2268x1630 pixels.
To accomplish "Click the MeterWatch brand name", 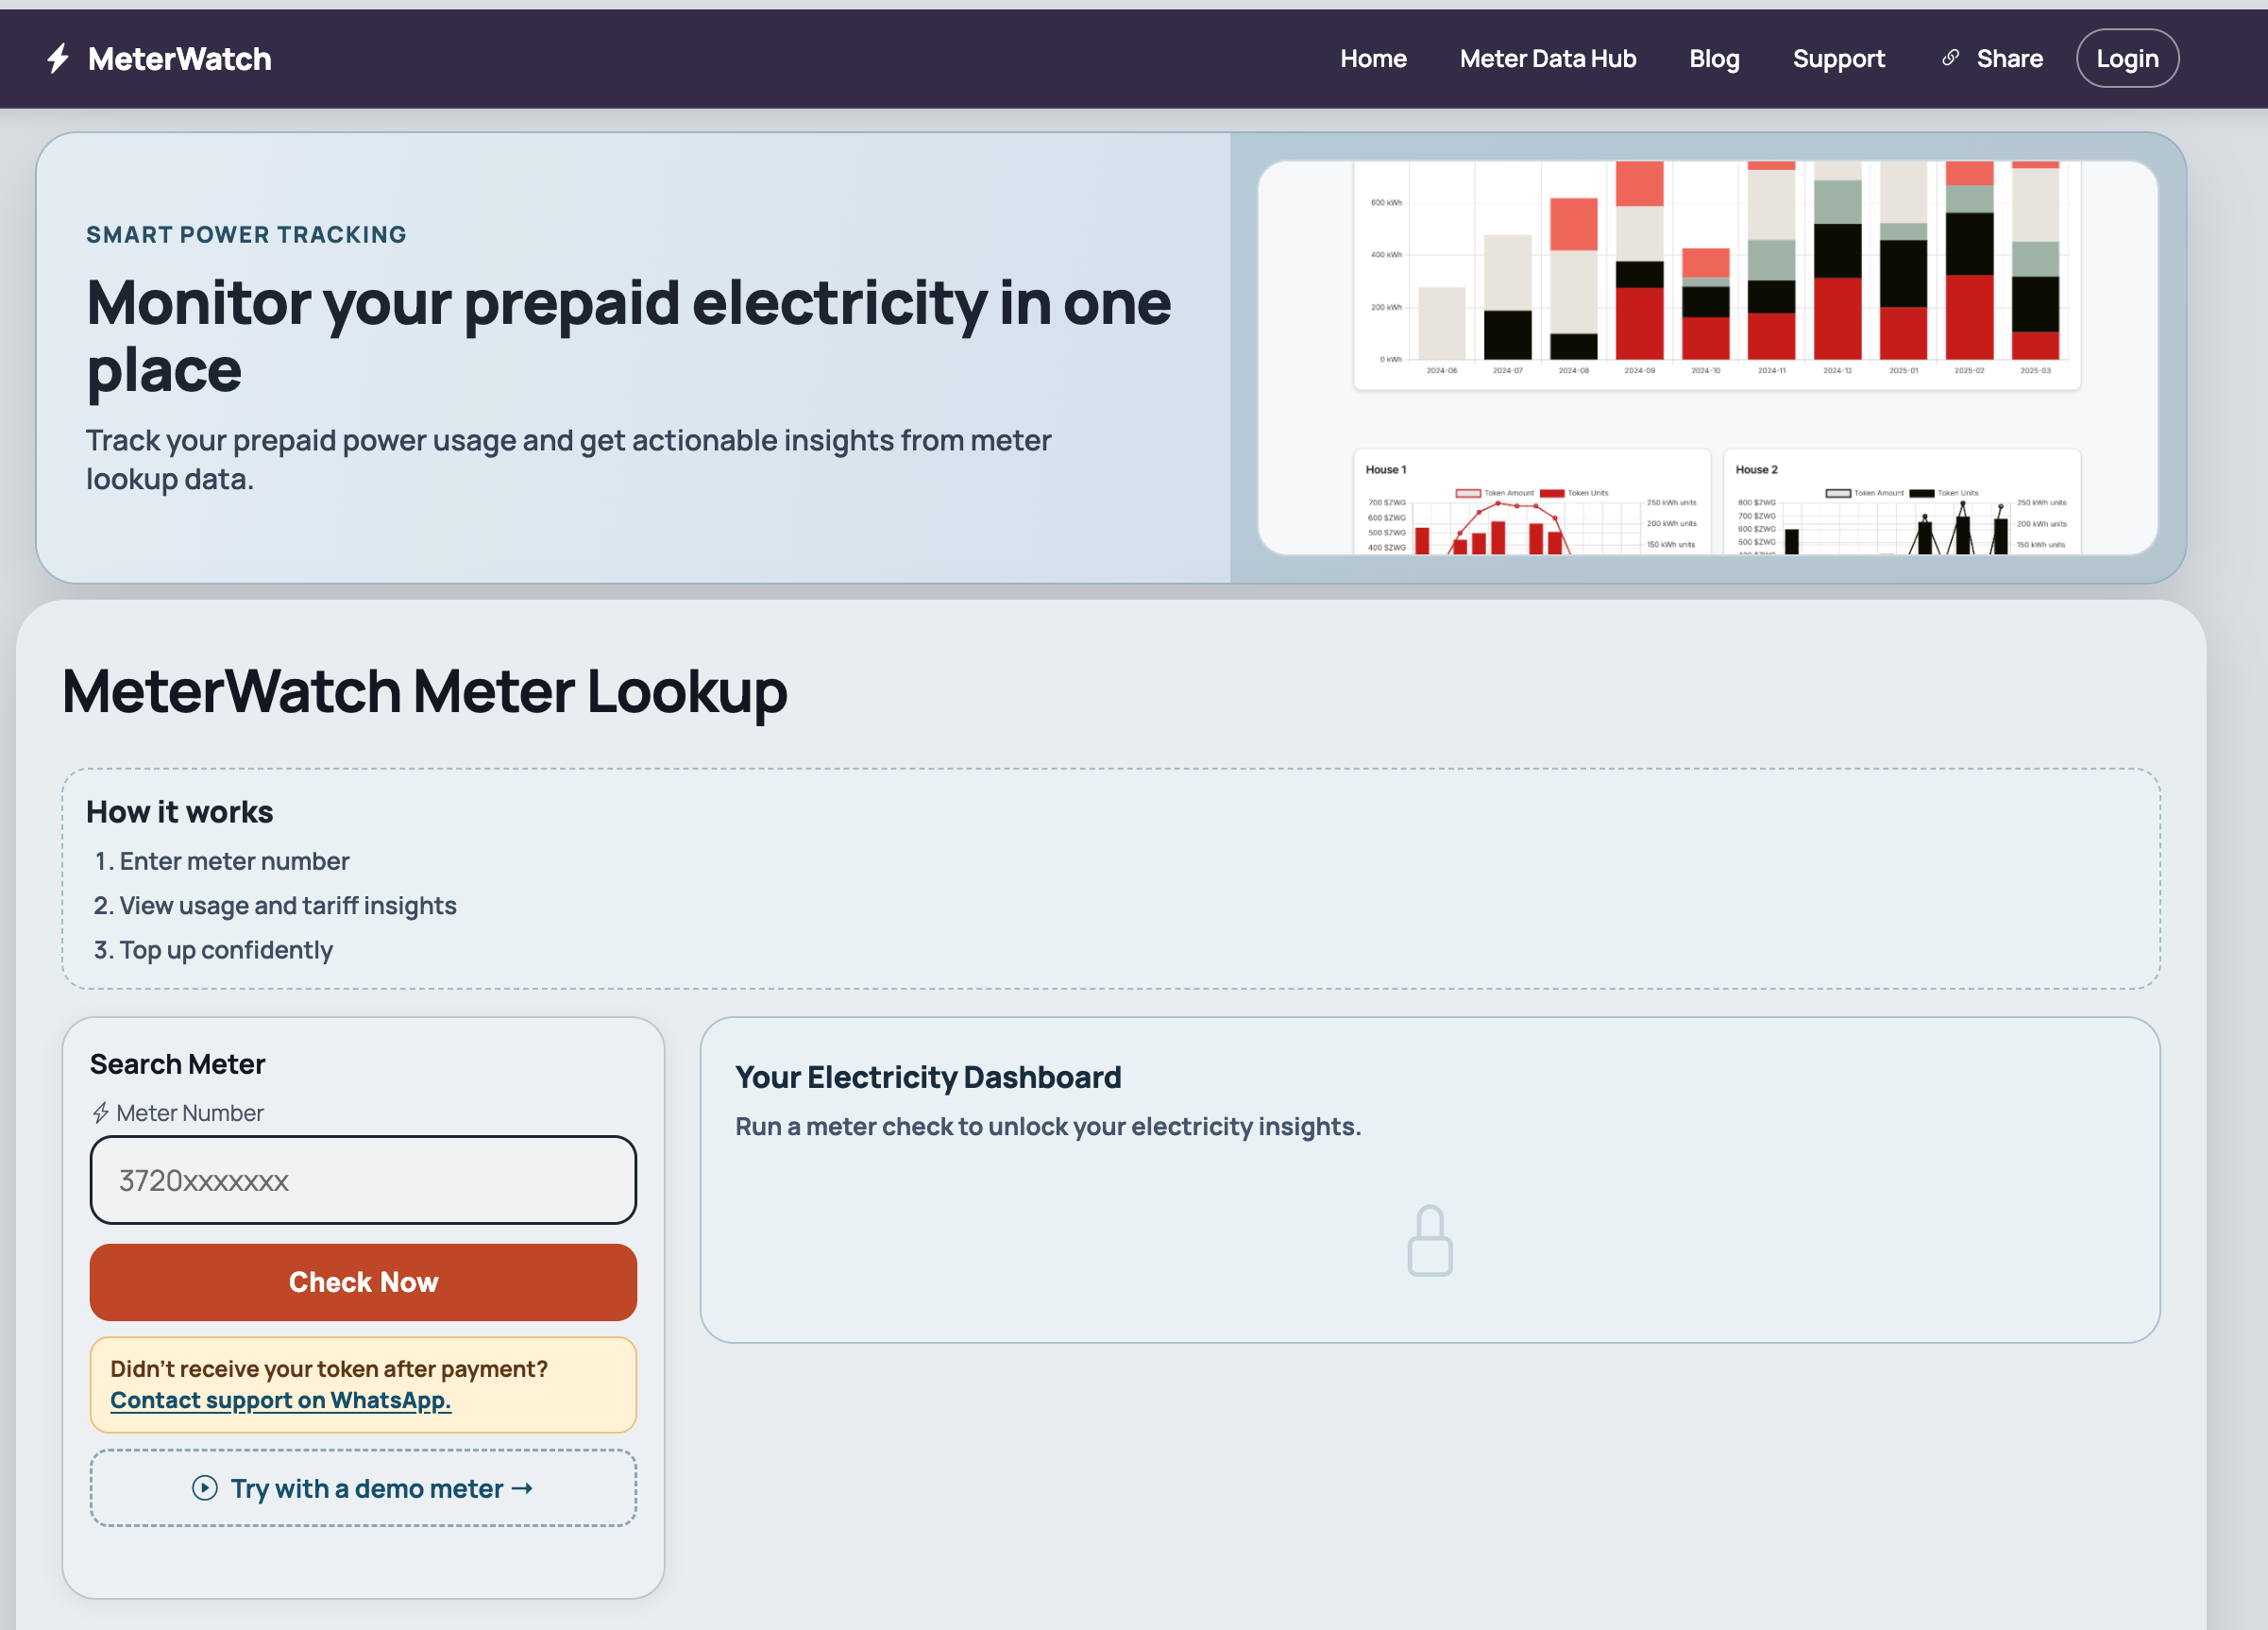I will pyautogui.click(x=180, y=59).
